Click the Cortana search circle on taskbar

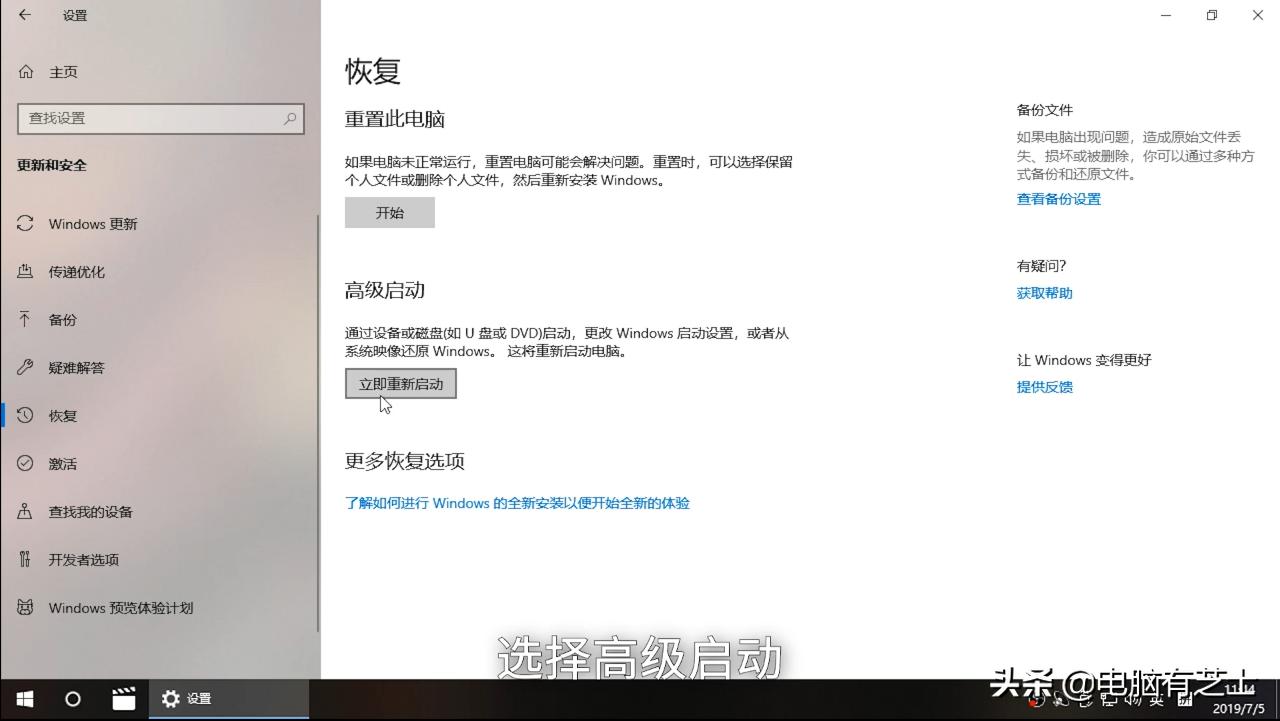click(71, 699)
